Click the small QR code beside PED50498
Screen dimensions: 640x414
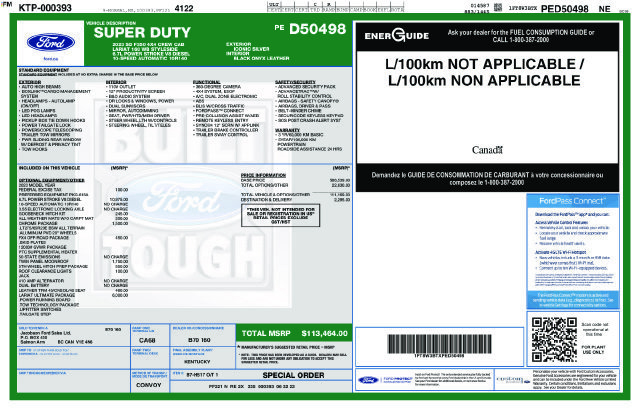(498, 7)
